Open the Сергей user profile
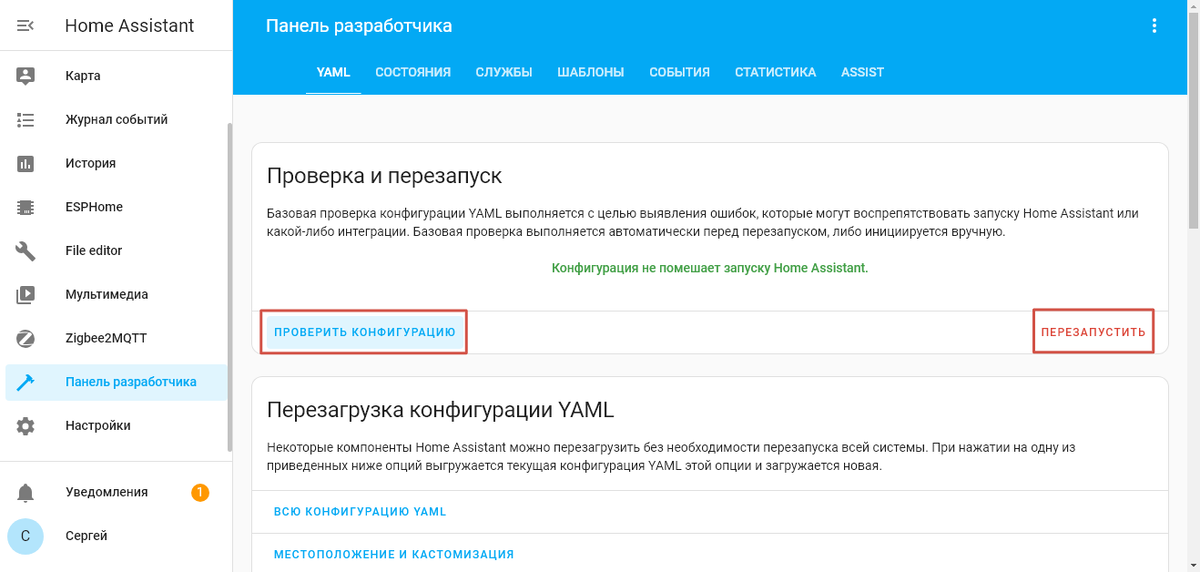This screenshot has height=572, width=1200. click(116, 536)
